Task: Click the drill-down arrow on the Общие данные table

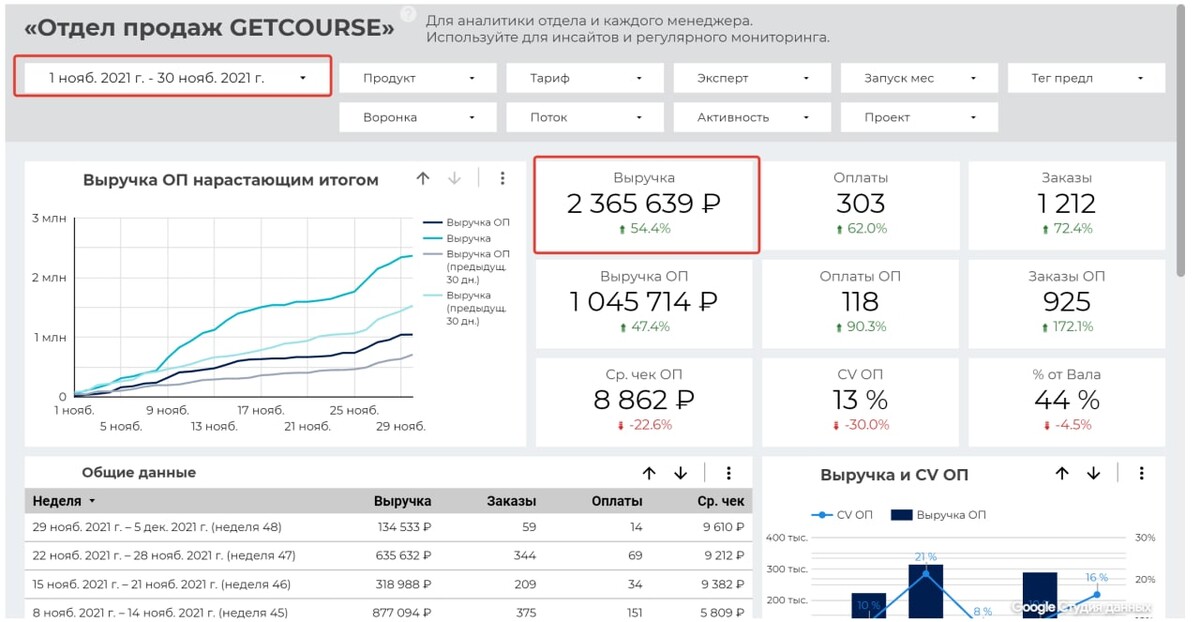Action: pos(681,473)
